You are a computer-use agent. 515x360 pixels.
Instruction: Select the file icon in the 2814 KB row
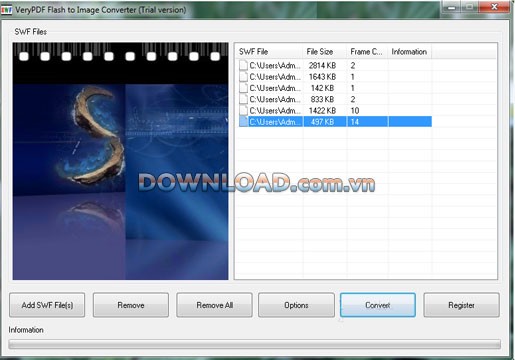coord(243,65)
